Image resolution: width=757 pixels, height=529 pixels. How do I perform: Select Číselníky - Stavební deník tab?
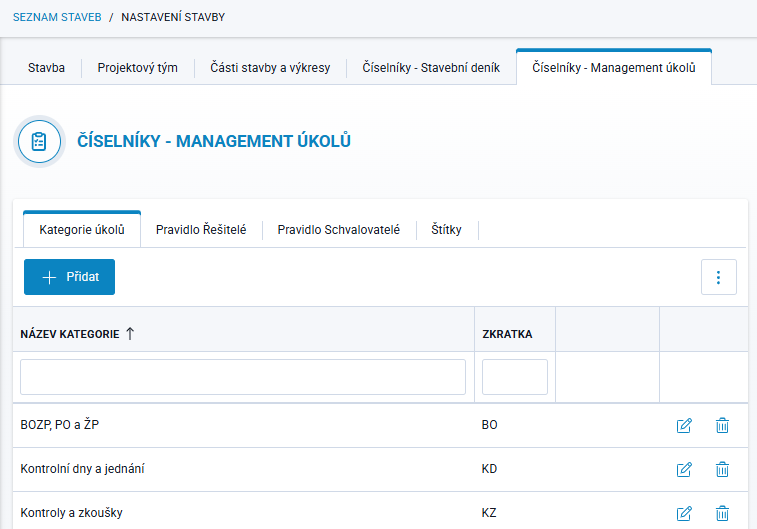[431, 68]
